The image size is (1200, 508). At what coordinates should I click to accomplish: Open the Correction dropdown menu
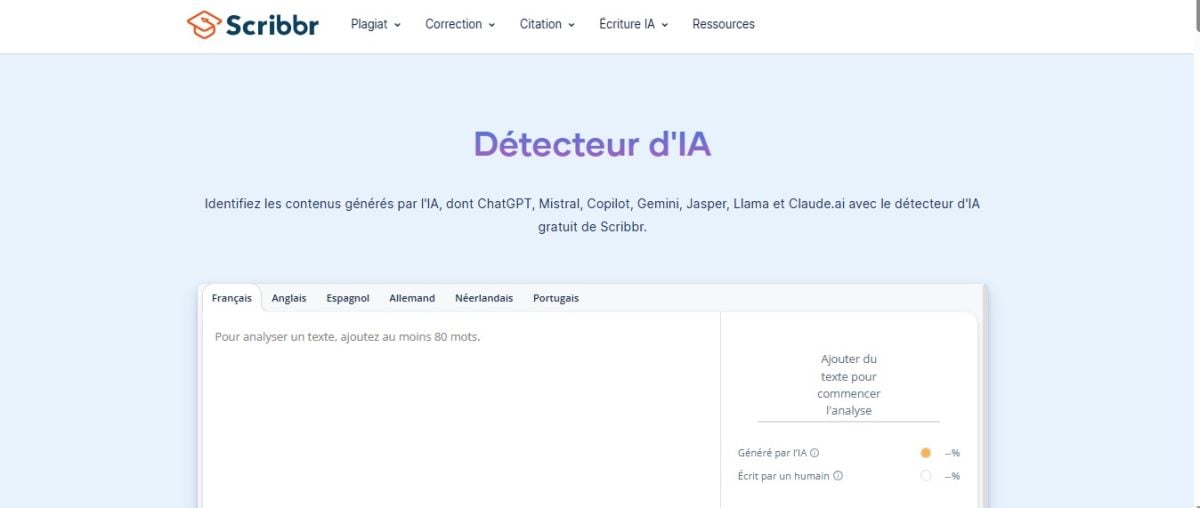coord(460,24)
